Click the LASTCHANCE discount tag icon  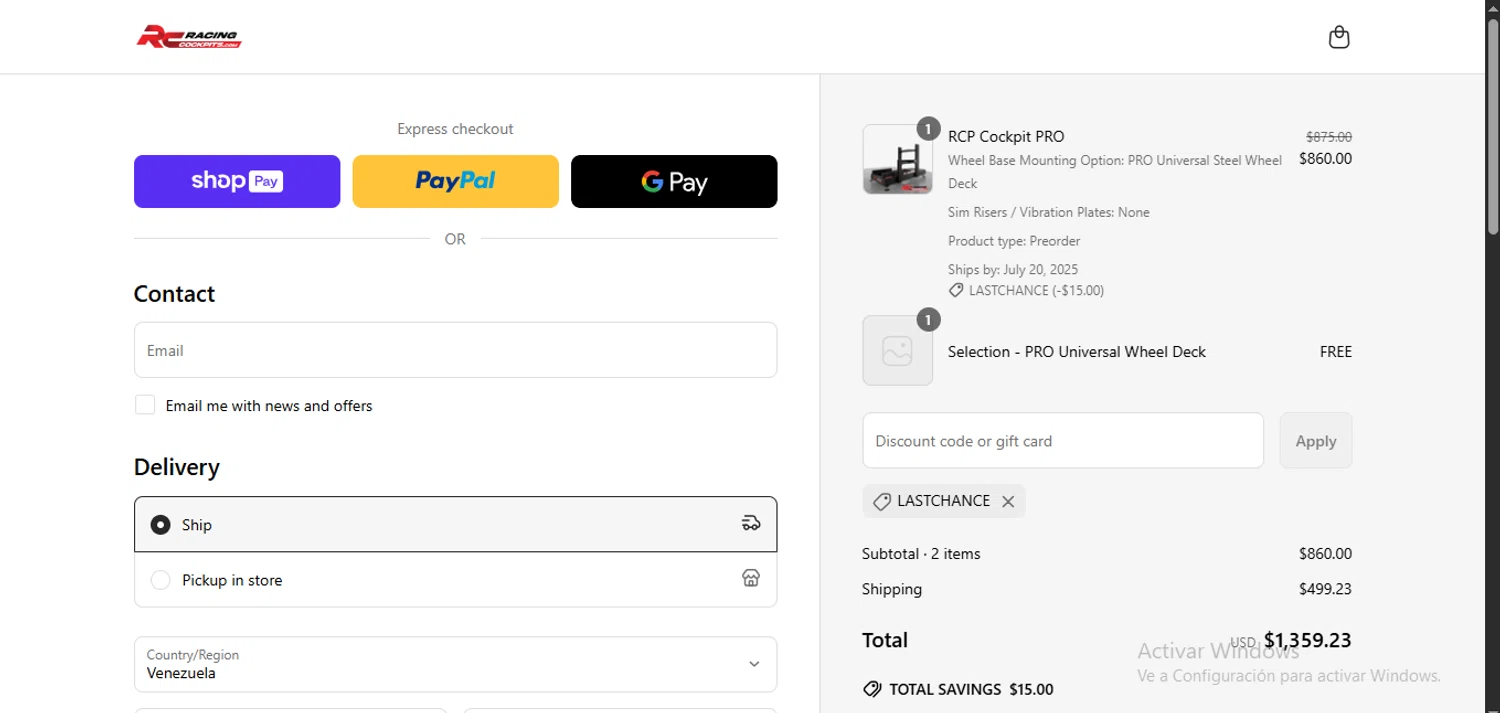[x=882, y=502]
